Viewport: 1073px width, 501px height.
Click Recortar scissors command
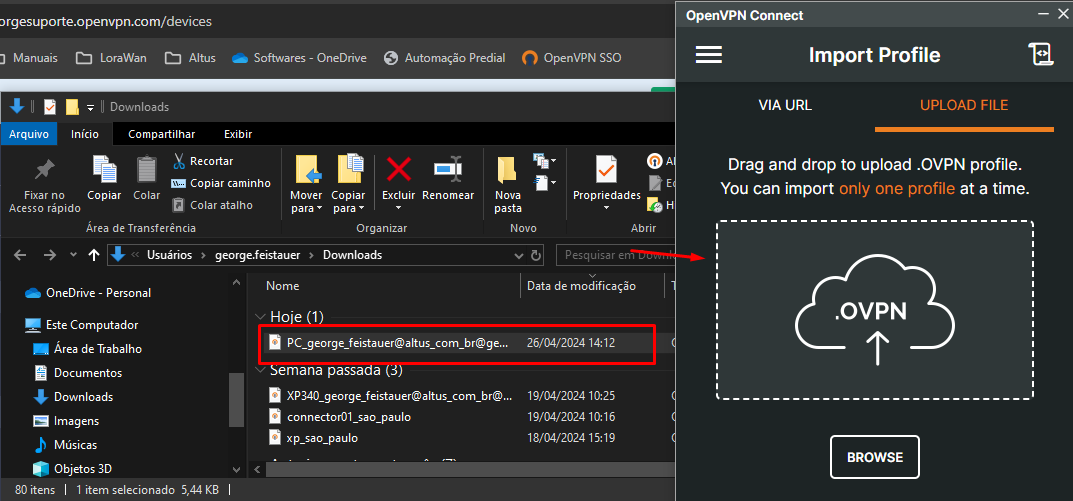click(203, 162)
